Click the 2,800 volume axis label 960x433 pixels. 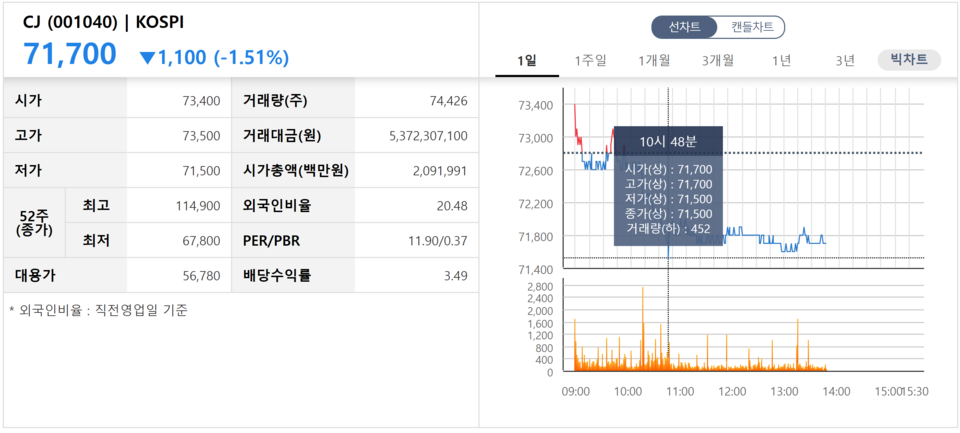tap(541, 286)
